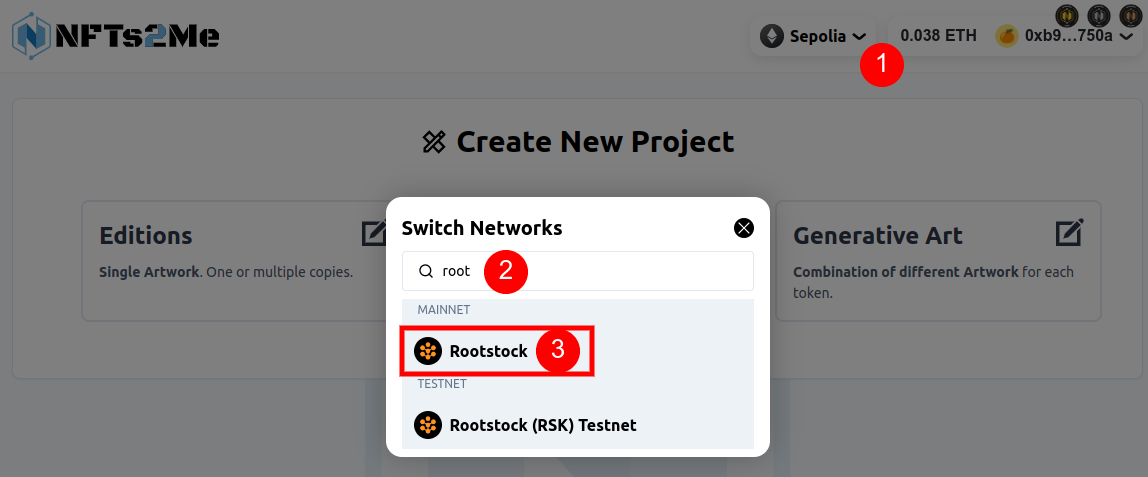Image resolution: width=1148 pixels, height=477 pixels.
Task: Click the Rootstock mainnet logo icon
Action: pos(428,351)
